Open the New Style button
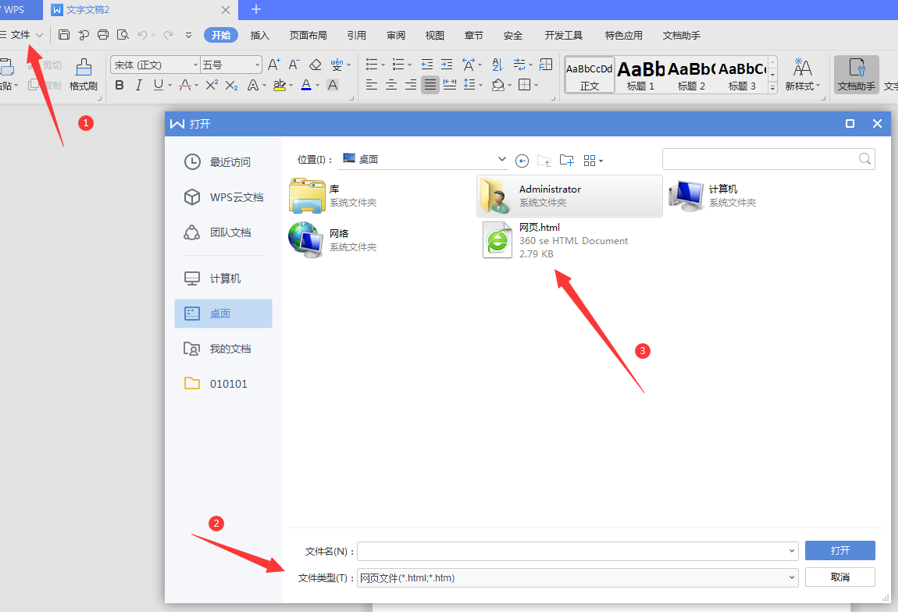 pos(802,74)
